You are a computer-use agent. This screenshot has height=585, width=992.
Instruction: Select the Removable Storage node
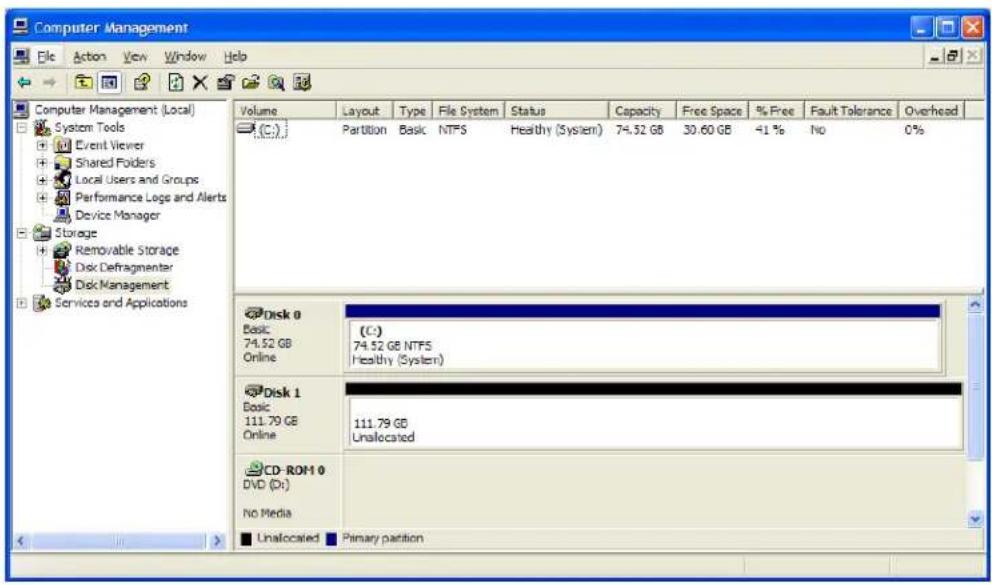click(127, 250)
